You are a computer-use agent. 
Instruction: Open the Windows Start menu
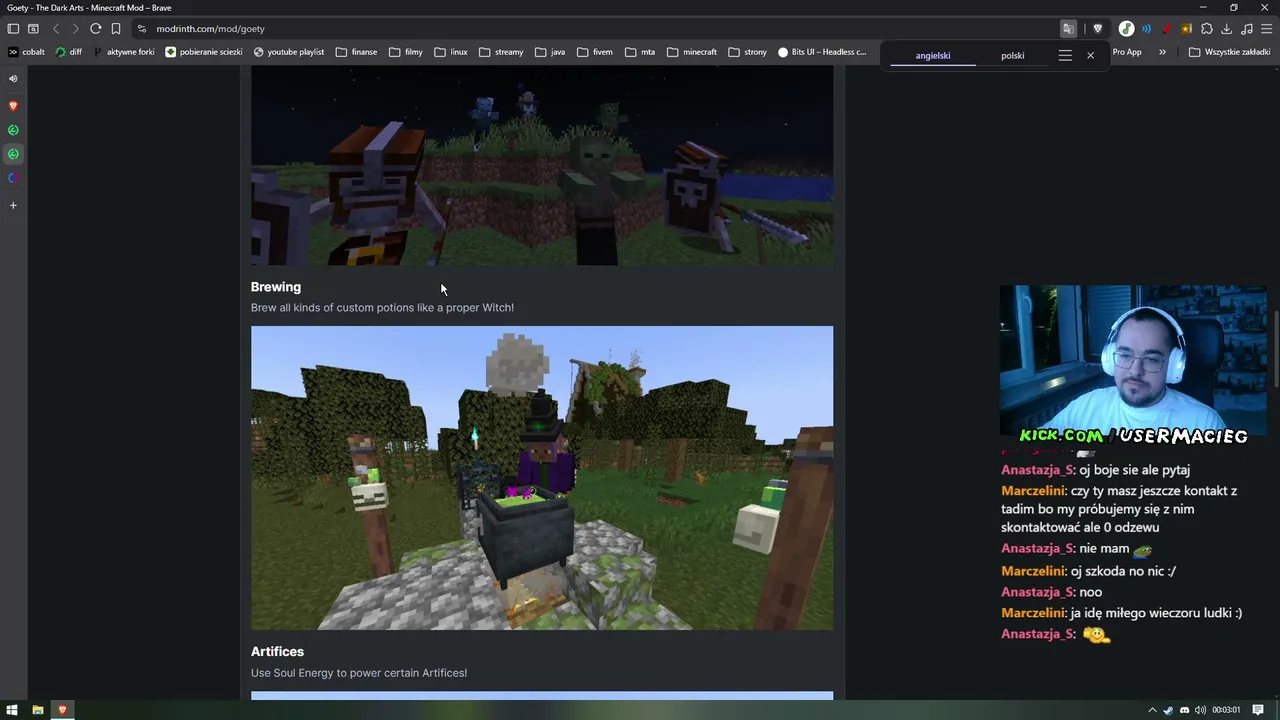12,710
